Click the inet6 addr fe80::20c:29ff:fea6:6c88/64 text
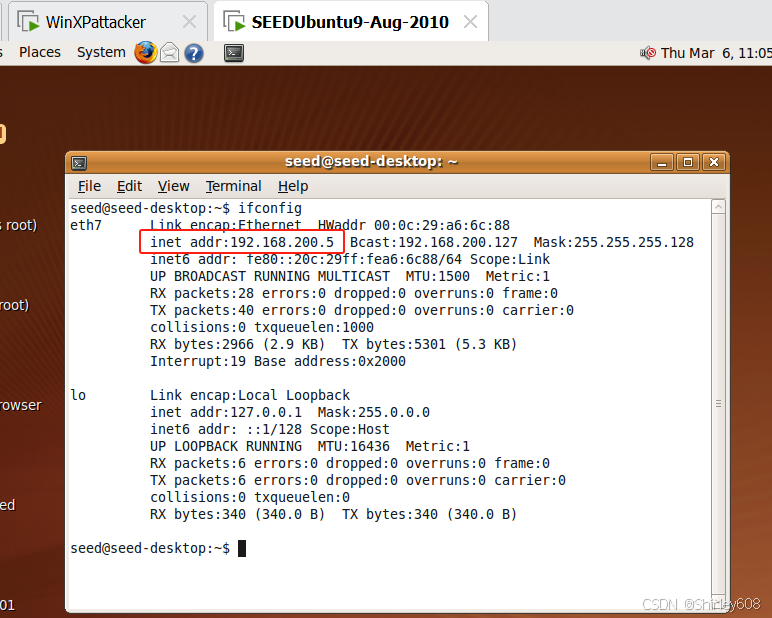This screenshot has width=772, height=618. pyautogui.click(x=306, y=260)
